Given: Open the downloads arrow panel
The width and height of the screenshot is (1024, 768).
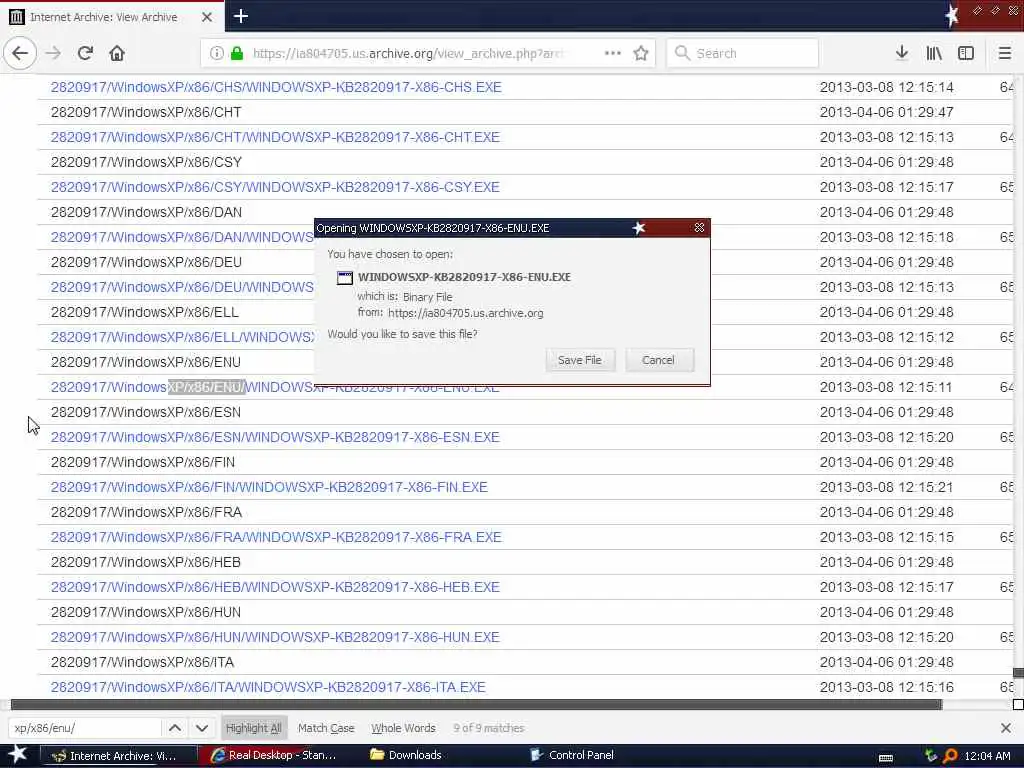Looking at the screenshot, I should point(902,53).
